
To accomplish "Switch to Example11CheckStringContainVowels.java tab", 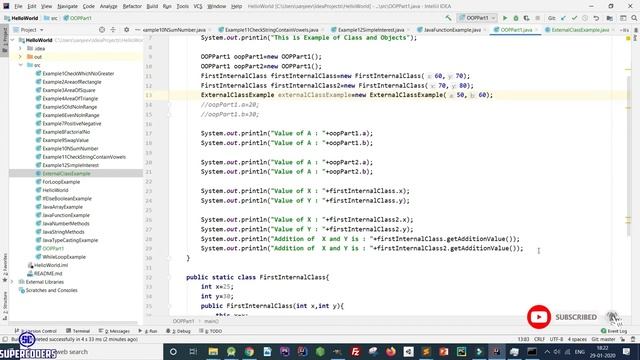I will click(271, 30).
